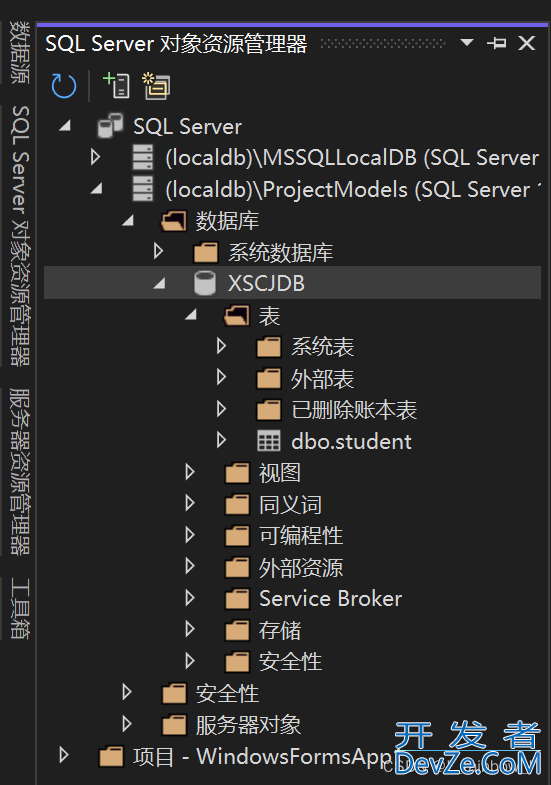
Task: Expand the 系统表 folder
Action: pyautogui.click(x=221, y=346)
